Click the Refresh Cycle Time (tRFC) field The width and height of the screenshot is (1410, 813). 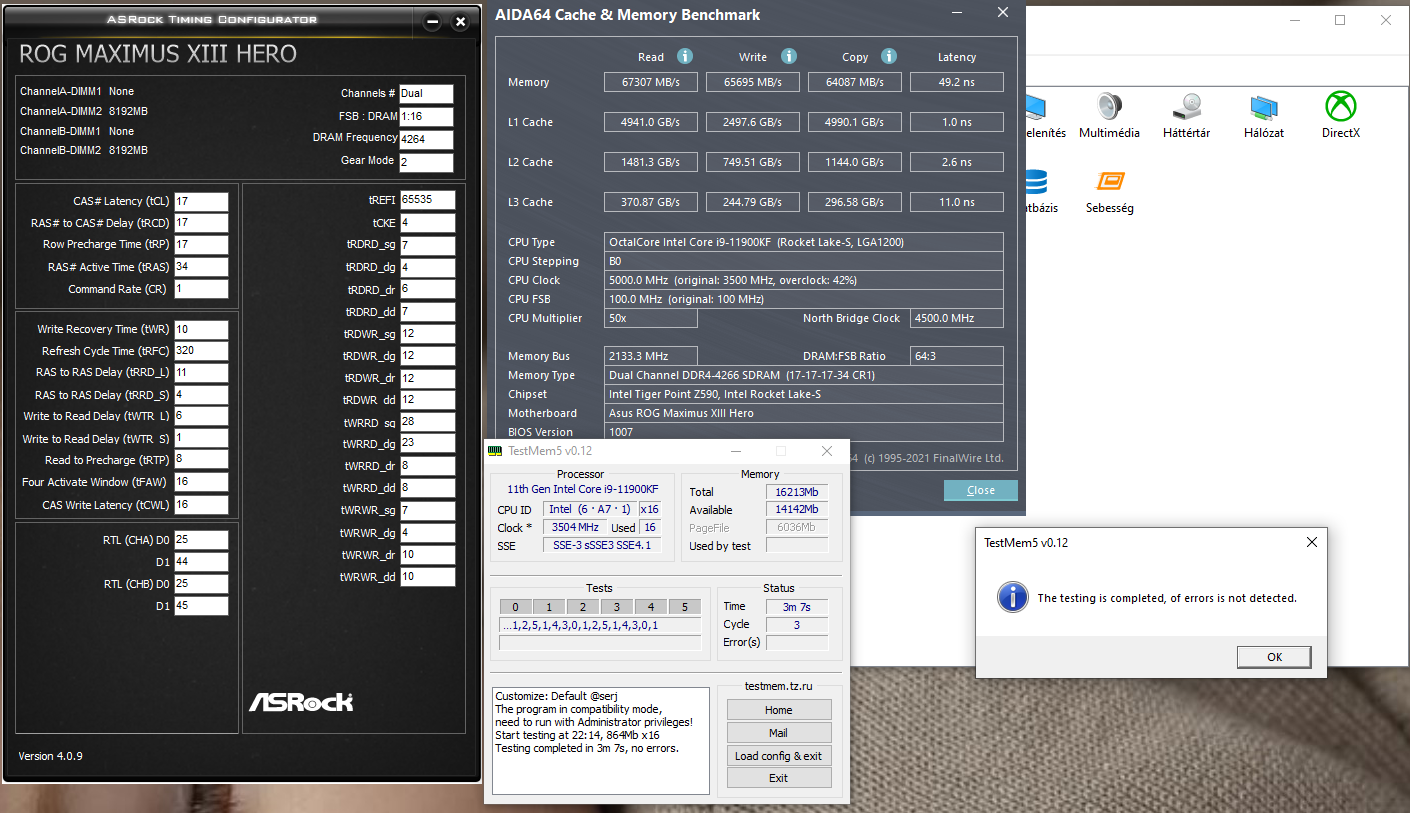[x=201, y=351]
